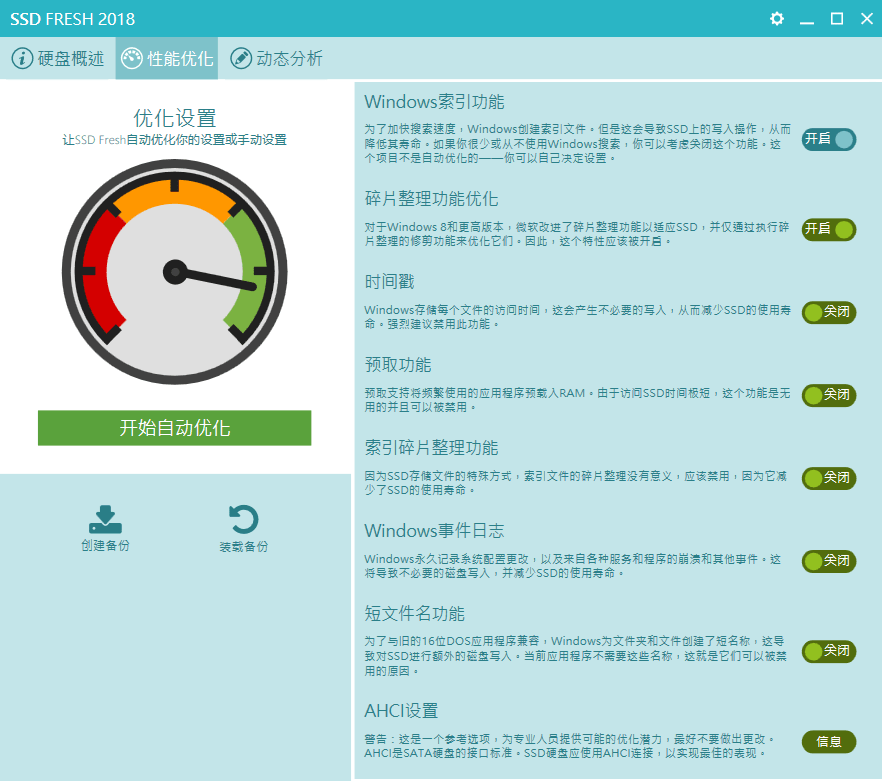This screenshot has width=882, height=781.
Task: Toggle the 碎片整理功能优化 switch
Action: pos(829,229)
